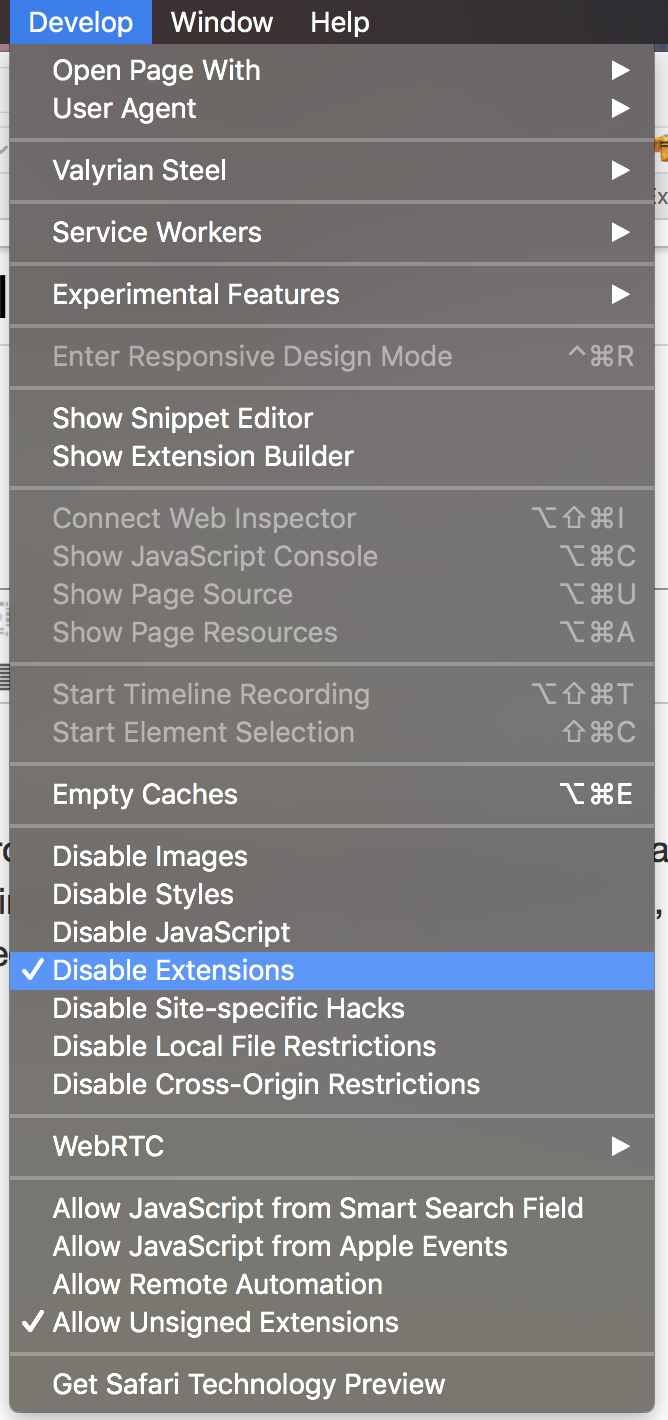Expand the Experimental Features submenu
Viewport: 668px width, 1420px height.
coord(196,294)
